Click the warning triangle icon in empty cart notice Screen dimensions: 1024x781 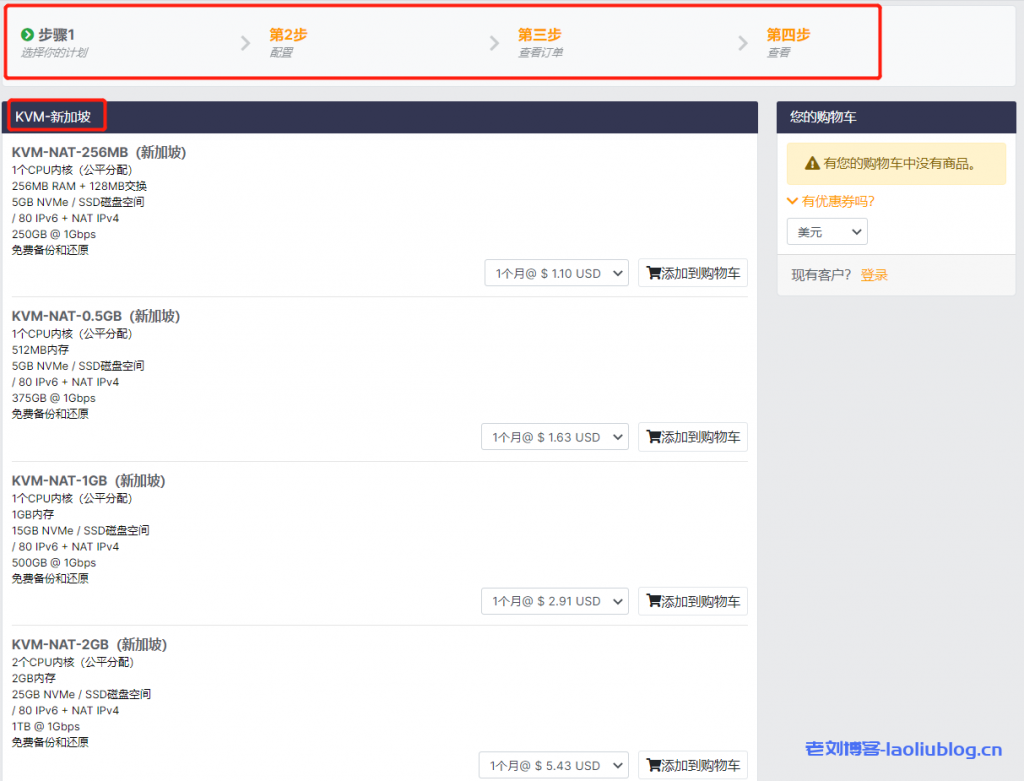coord(811,163)
